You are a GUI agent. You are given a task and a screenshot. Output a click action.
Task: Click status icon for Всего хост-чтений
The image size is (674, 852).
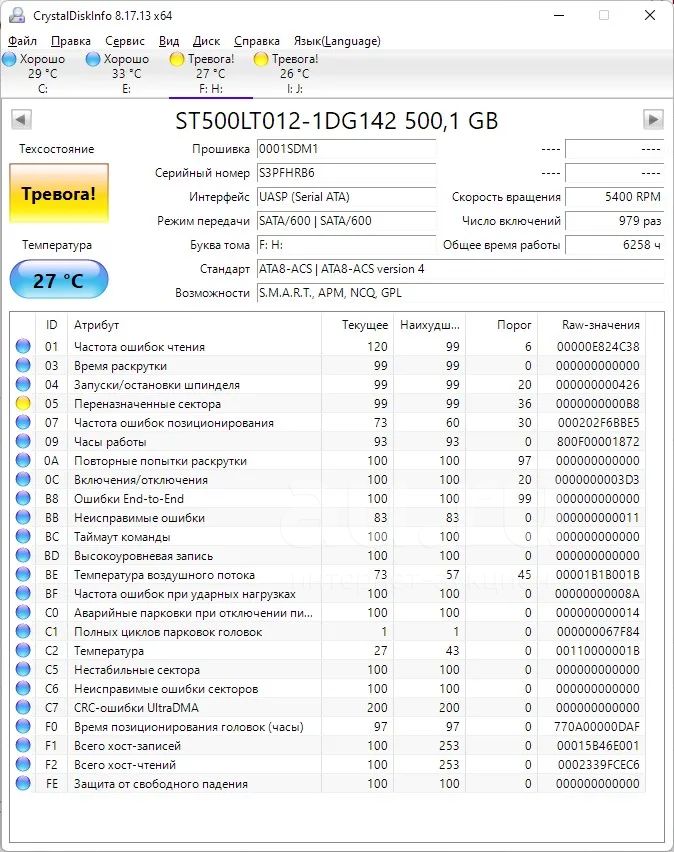point(23,765)
